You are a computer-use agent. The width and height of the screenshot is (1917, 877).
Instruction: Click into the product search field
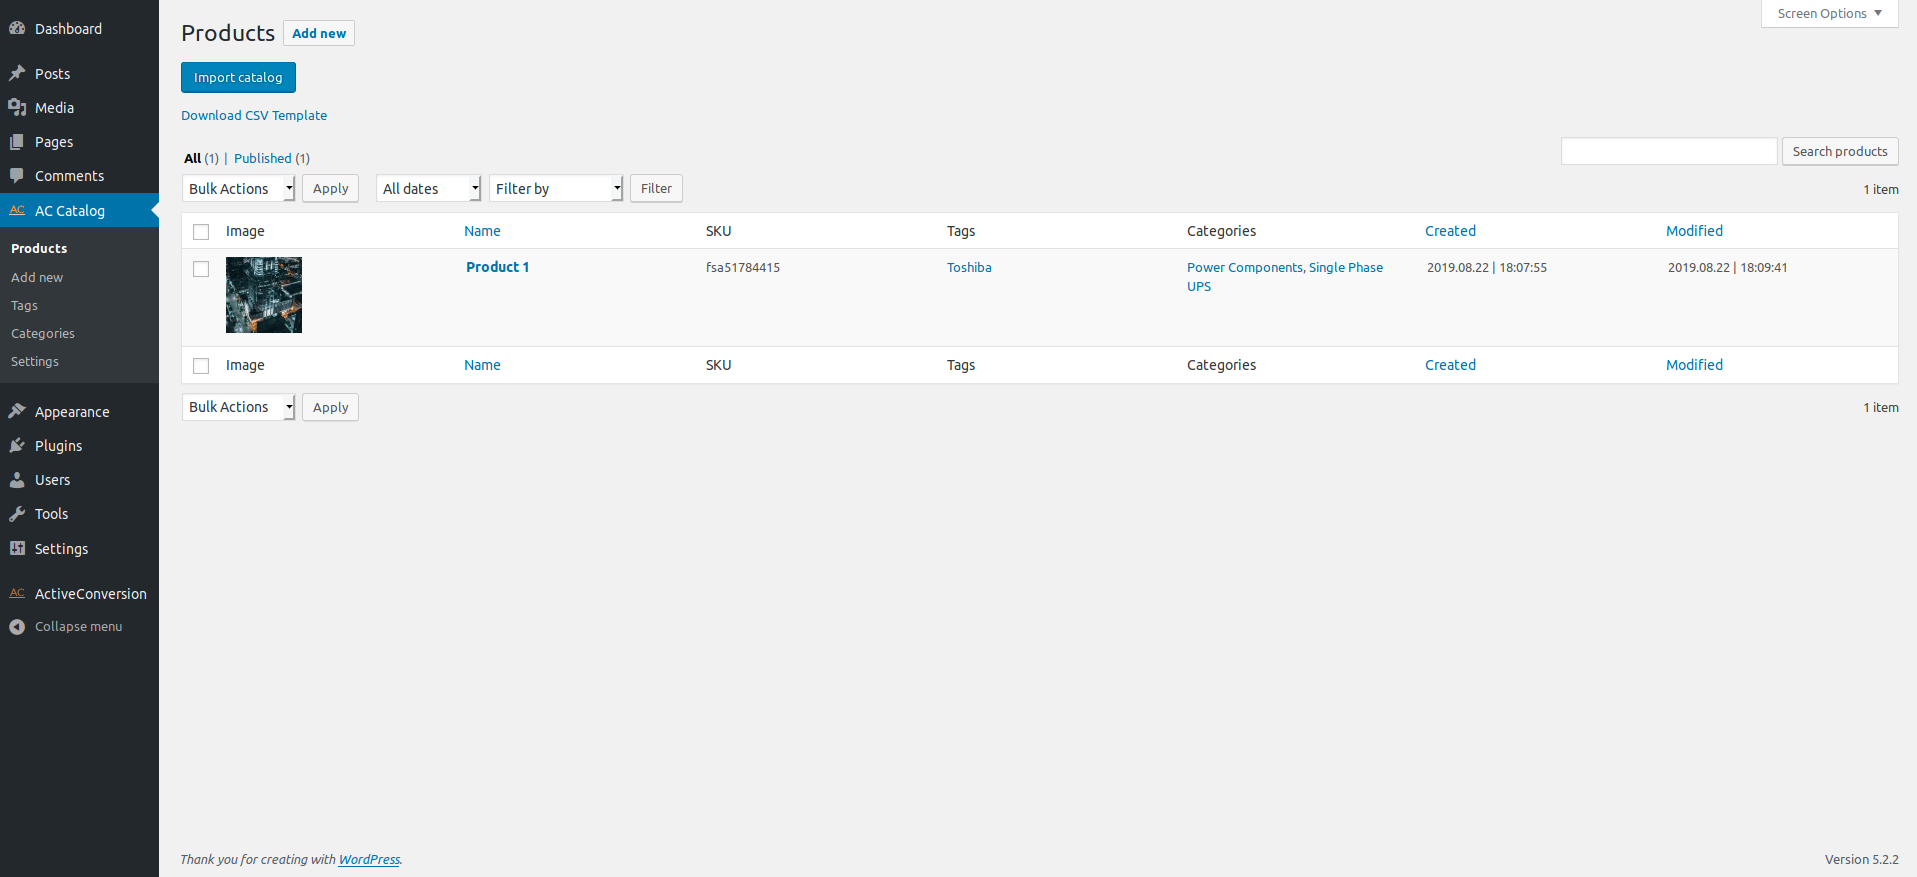point(1669,151)
